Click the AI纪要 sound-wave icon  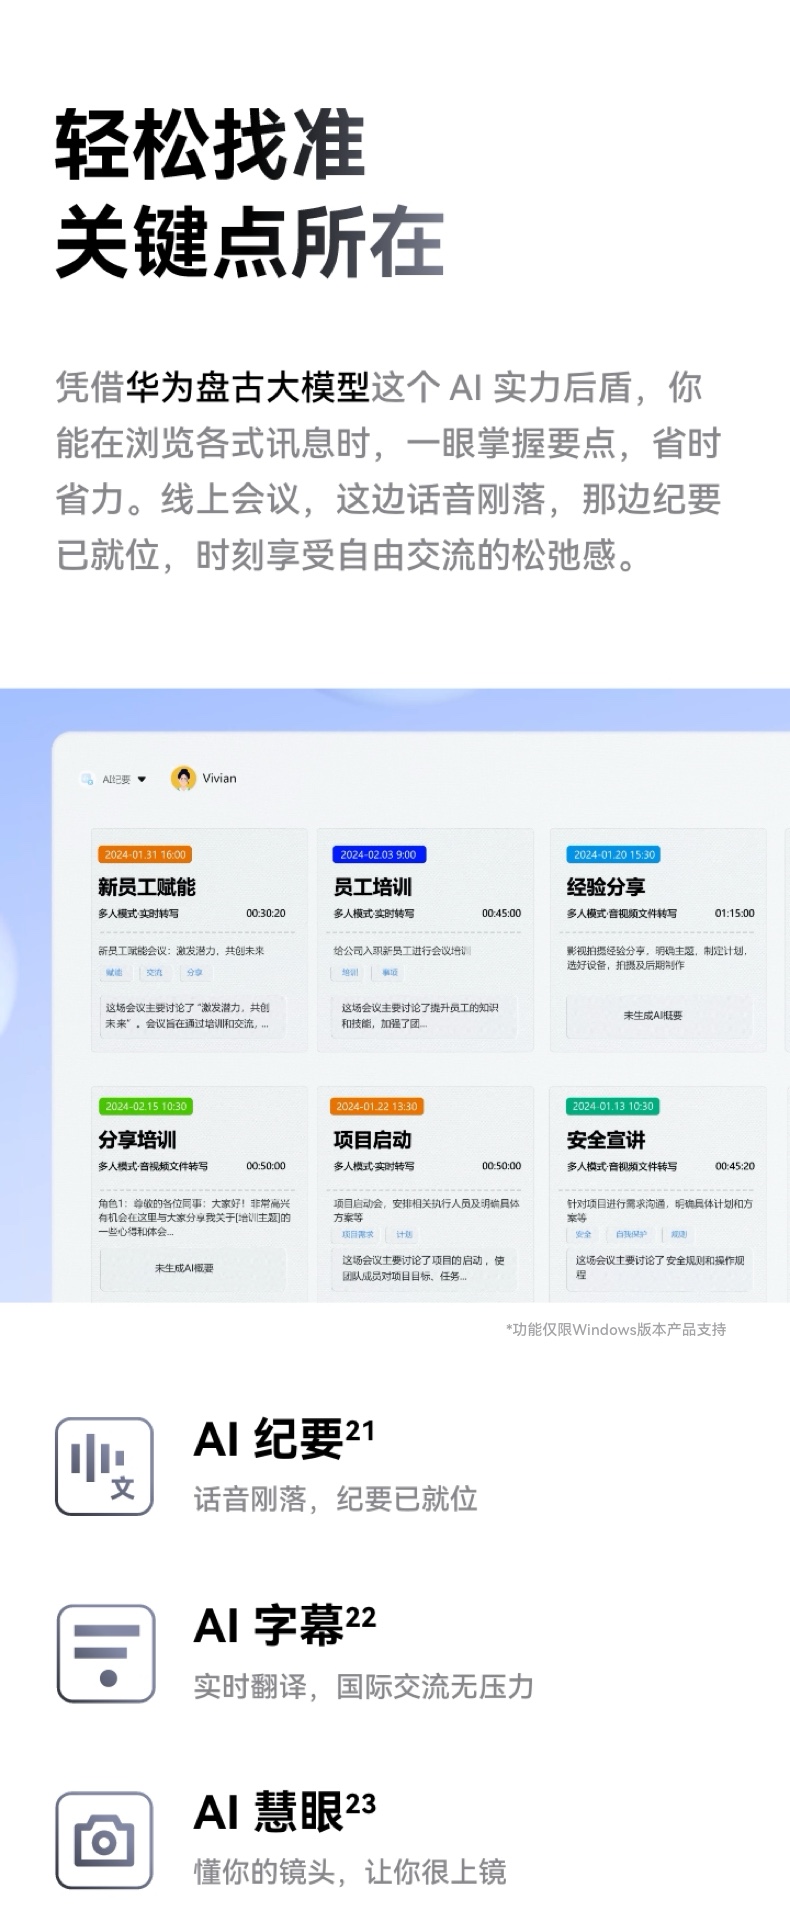104,1466
